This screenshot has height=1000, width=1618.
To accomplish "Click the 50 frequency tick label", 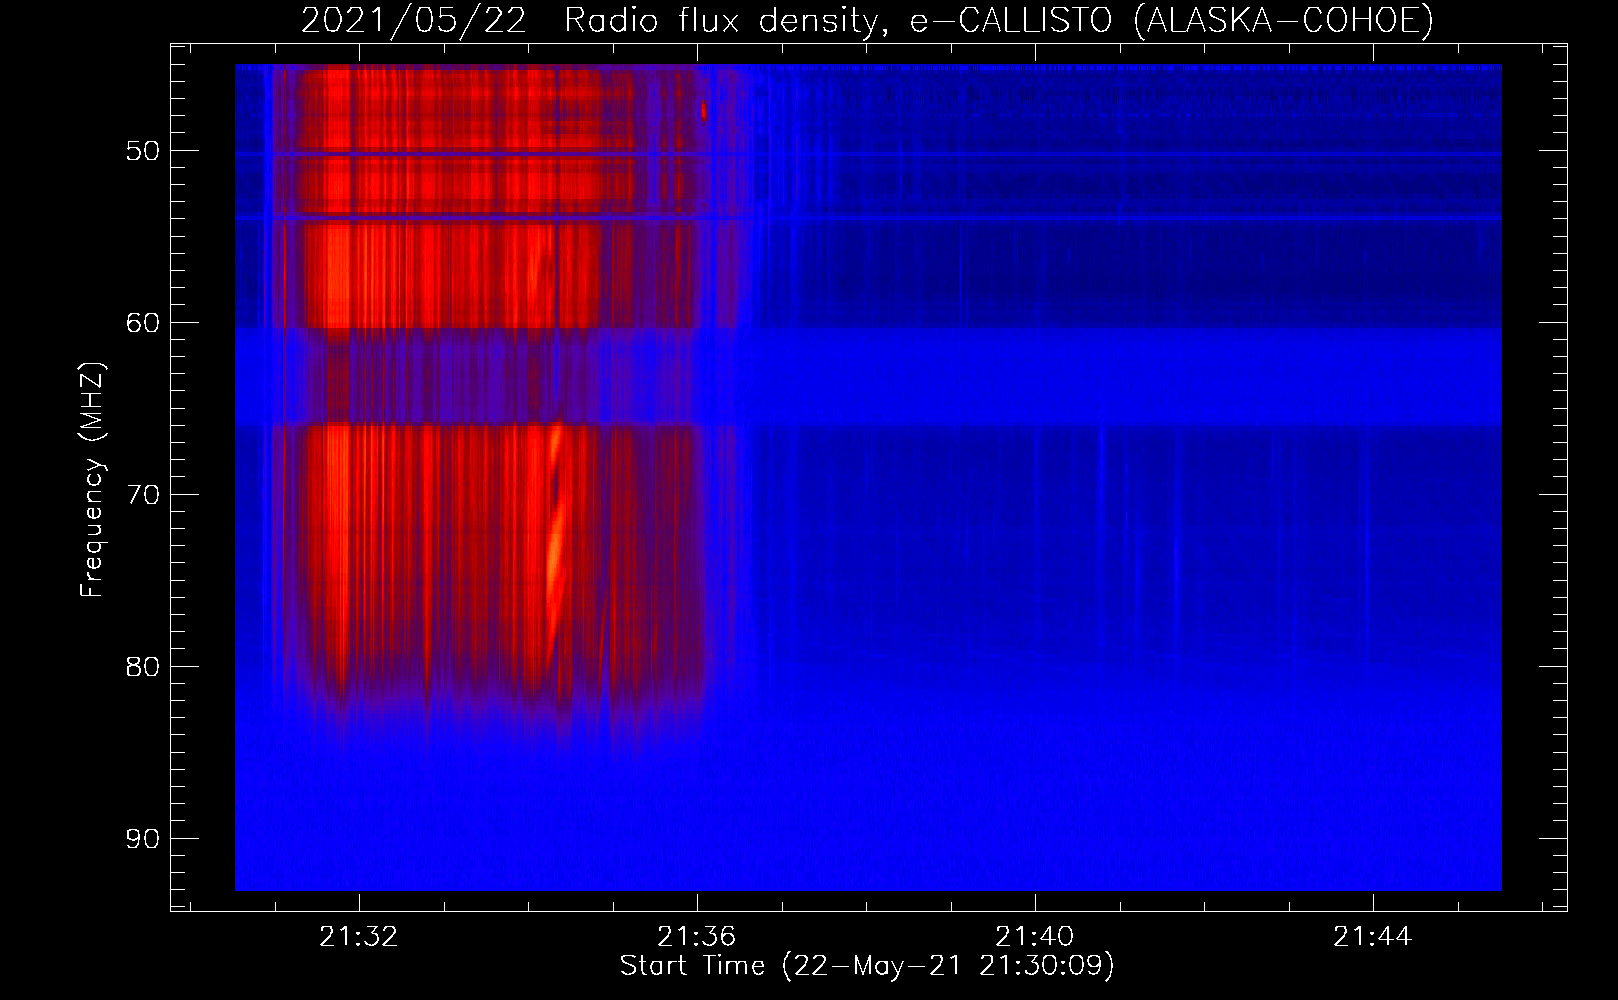I will (x=142, y=151).
